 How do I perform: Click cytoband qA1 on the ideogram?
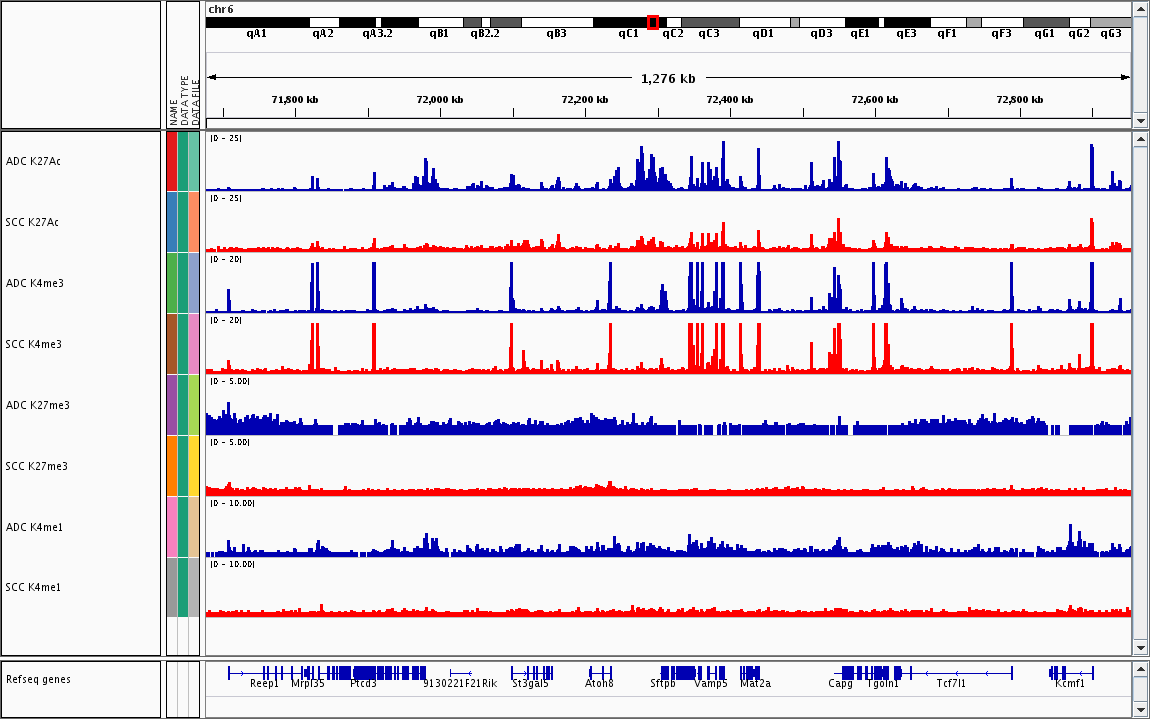(257, 22)
